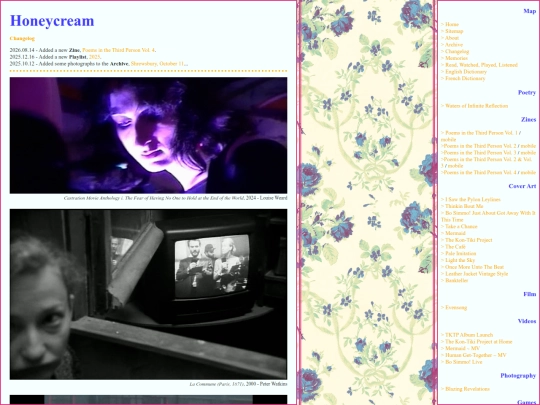Open I Saw the Pylon Leylines cover art
The height and width of the screenshot is (405, 540).
472,199
